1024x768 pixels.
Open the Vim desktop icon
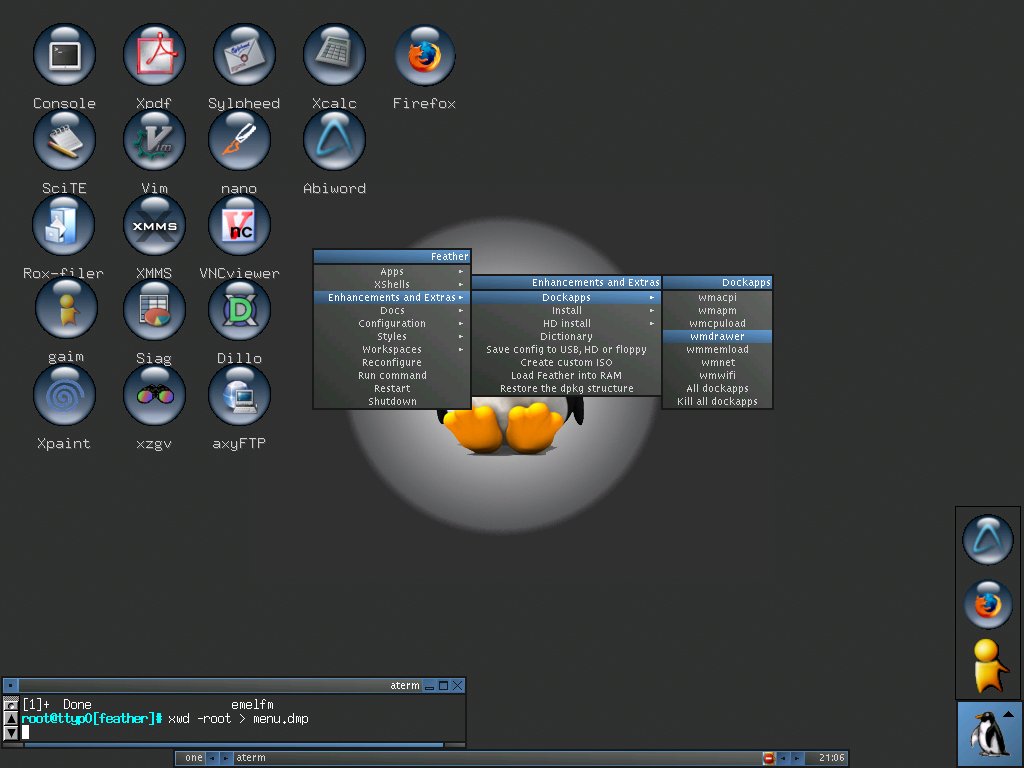click(x=154, y=140)
